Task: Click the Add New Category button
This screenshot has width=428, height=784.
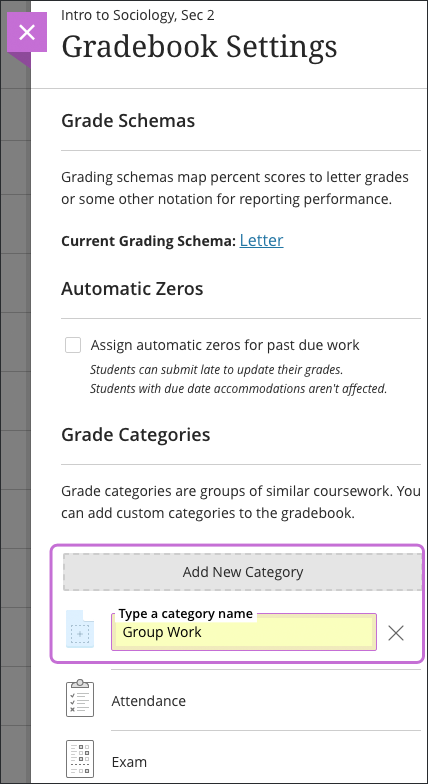Action: 243,572
